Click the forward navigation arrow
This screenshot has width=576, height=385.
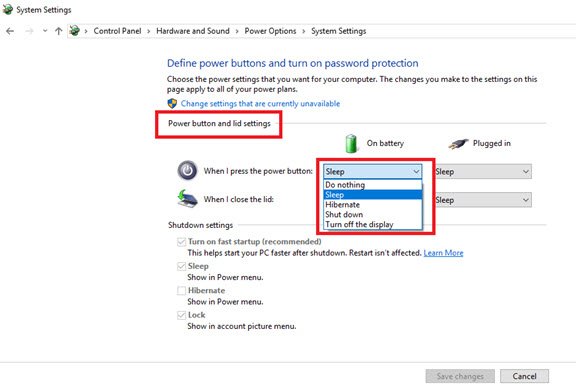tap(29, 31)
